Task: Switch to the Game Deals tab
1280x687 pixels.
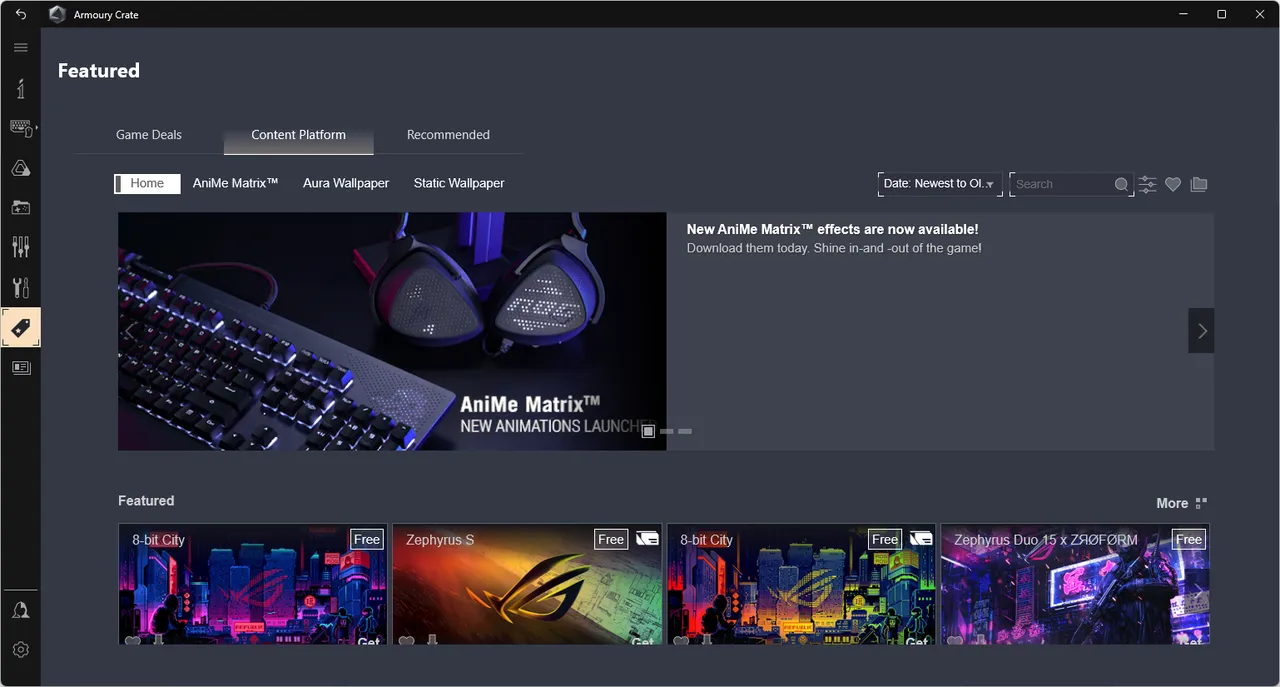Action: coord(149,135)
